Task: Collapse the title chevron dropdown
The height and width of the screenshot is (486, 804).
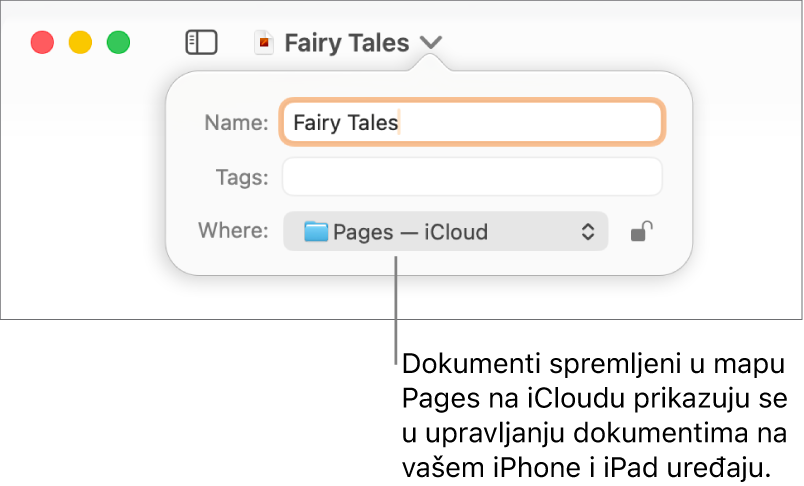Action: tap(431, 42)
